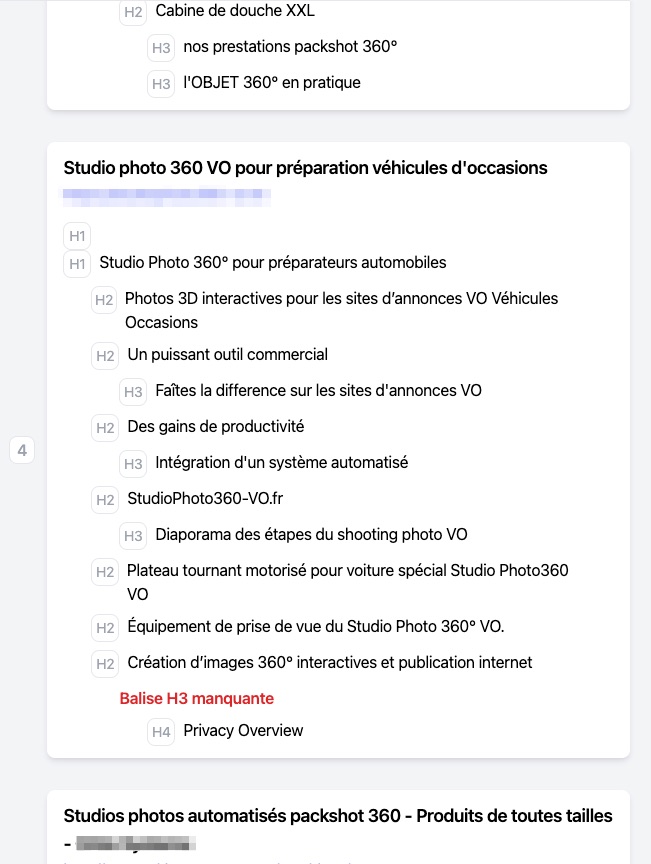651x864 pixels.
Task: Click H2 badge beside Un puissant outil commercial
Action: pos(105,356)
